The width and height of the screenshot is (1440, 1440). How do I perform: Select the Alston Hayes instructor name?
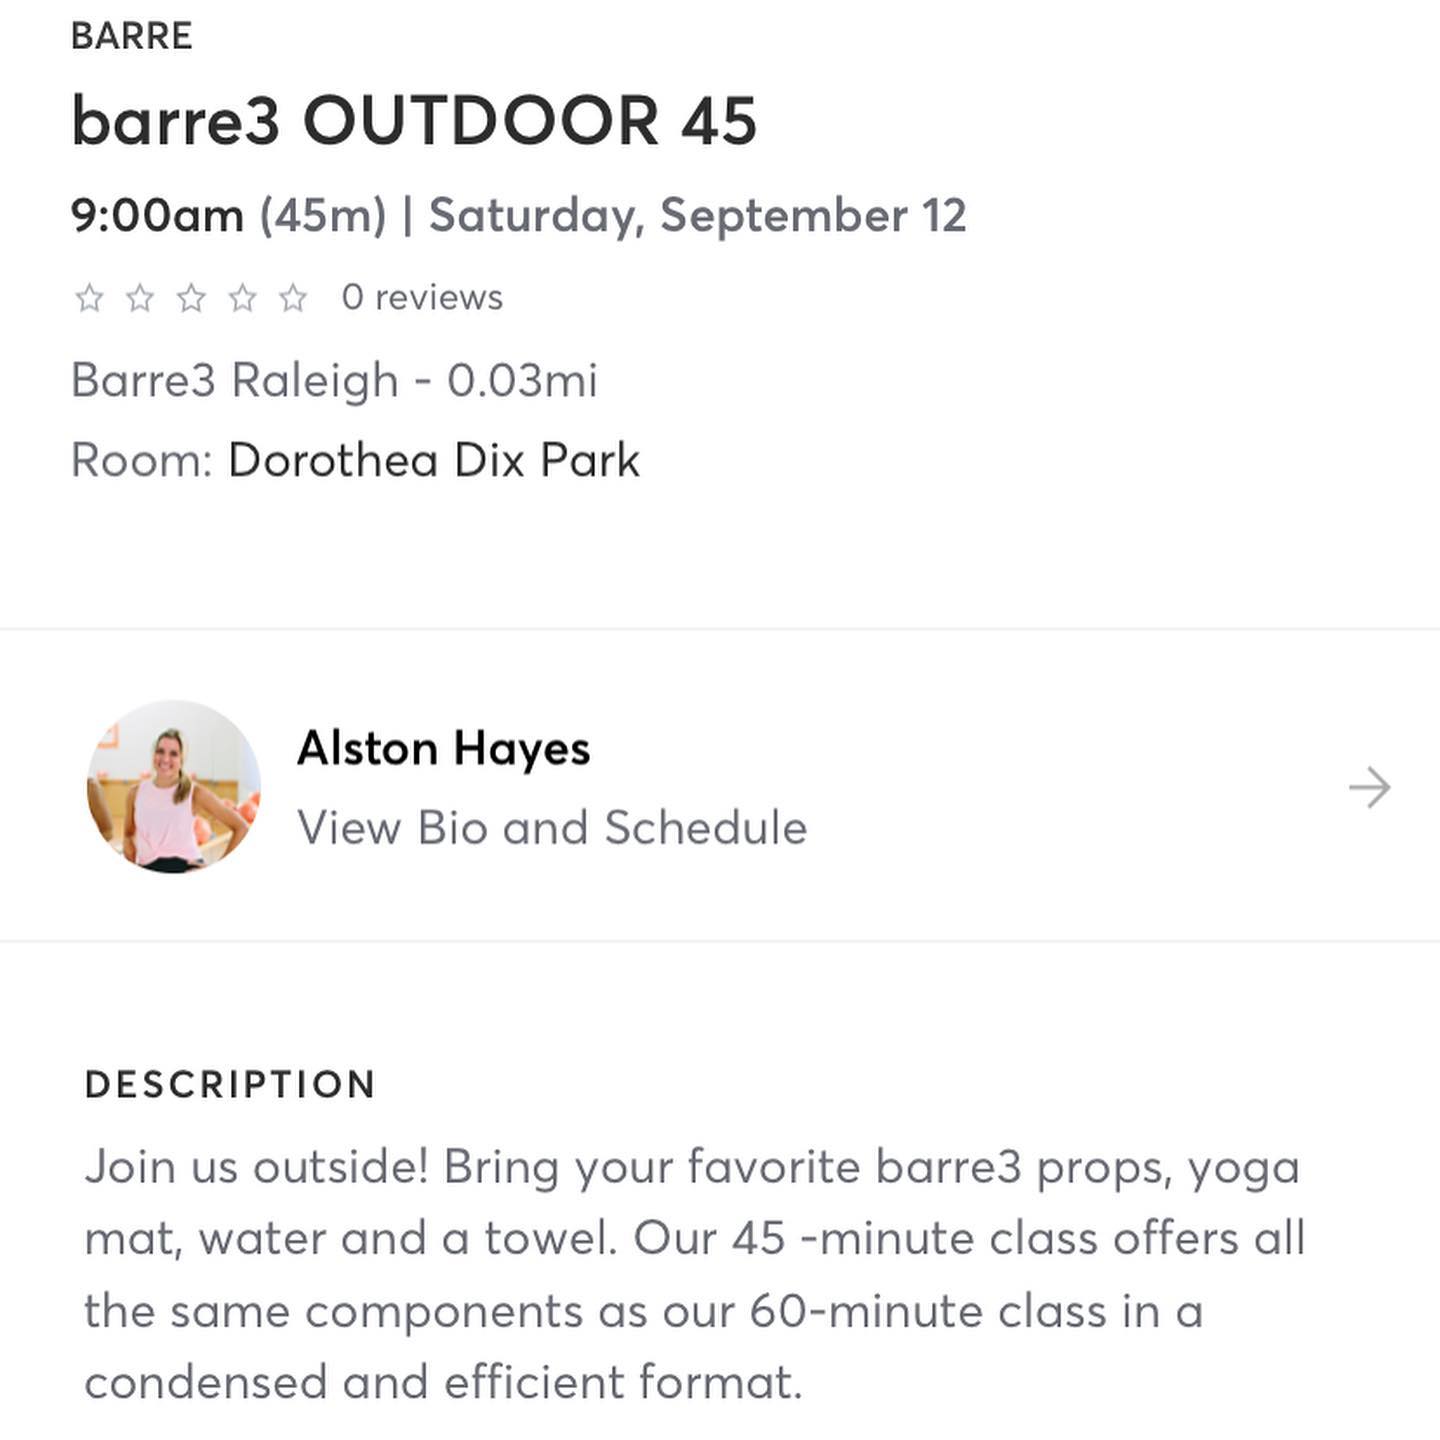point(444,749)
